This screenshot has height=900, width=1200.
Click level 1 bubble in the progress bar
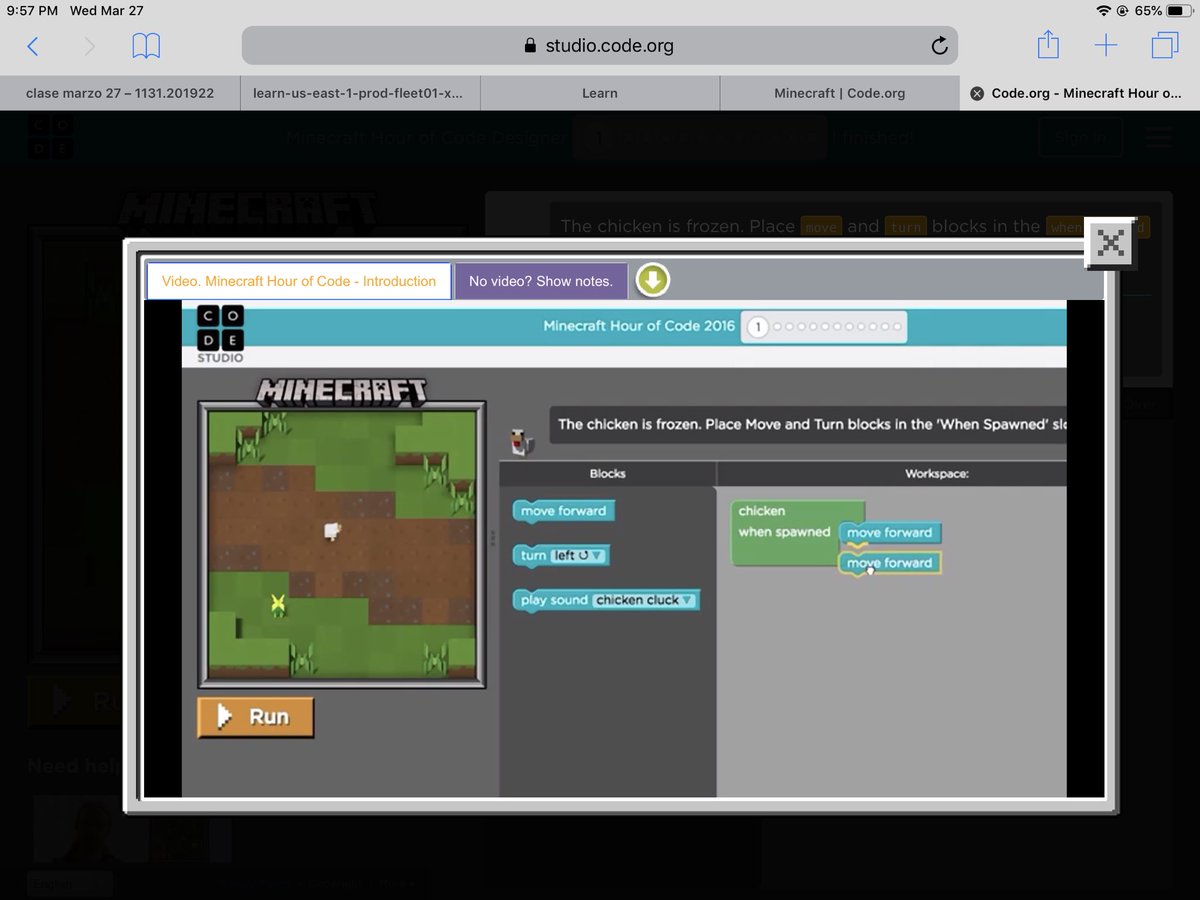click(757, 326)
